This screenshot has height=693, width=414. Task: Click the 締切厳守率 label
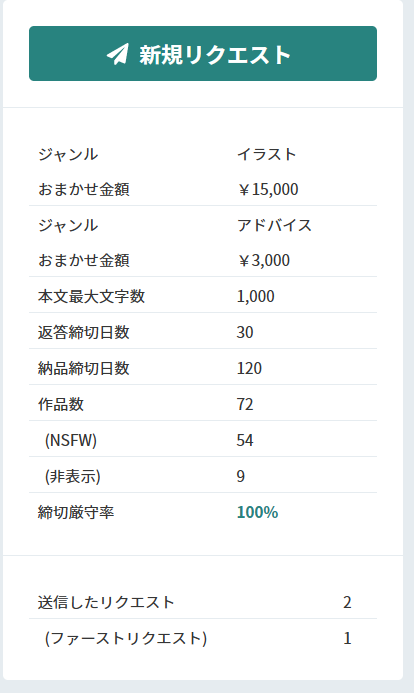tap(76, 512)
